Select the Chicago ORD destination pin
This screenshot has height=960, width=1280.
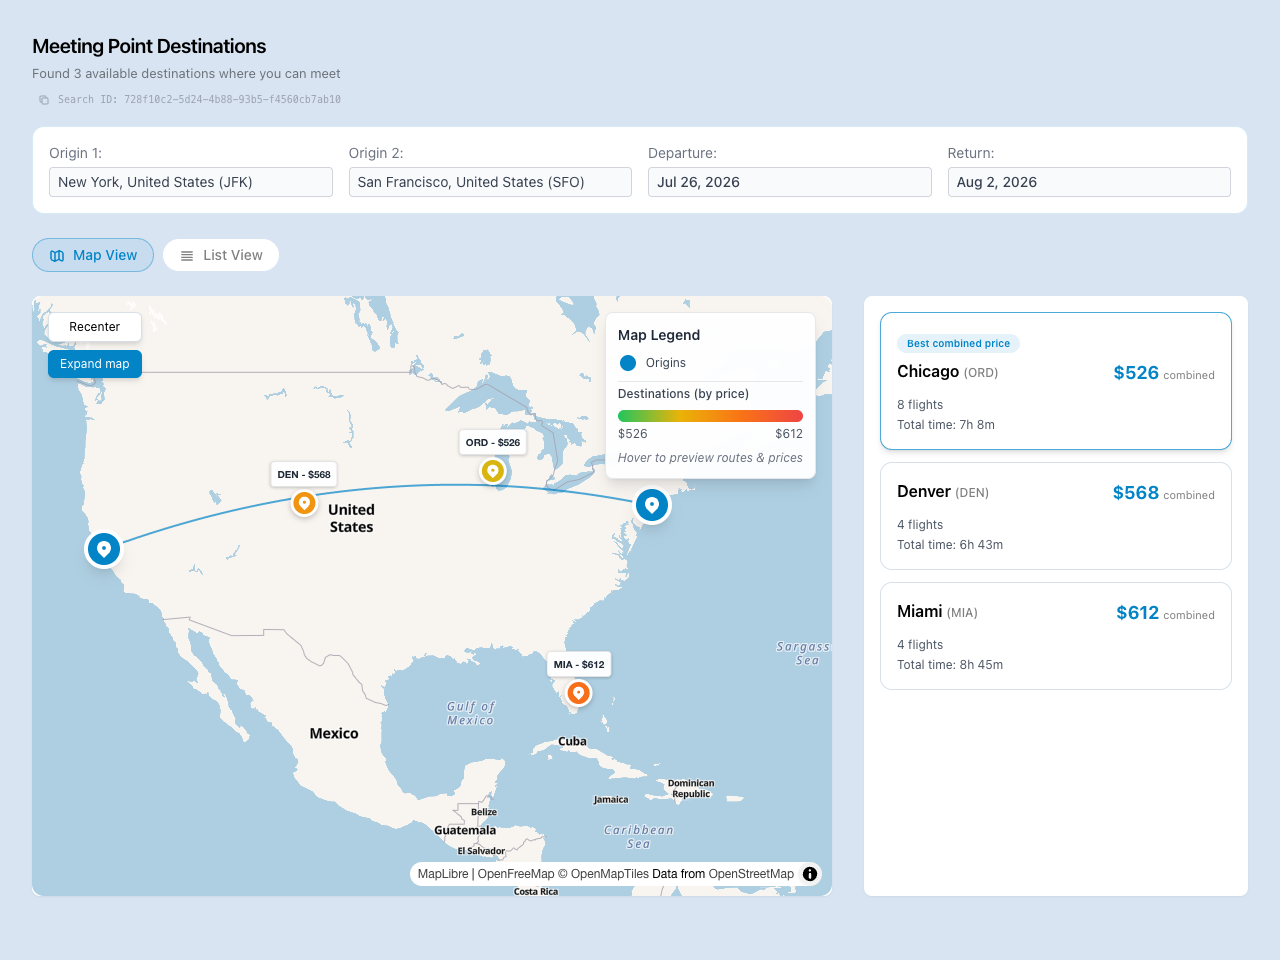tap(492, 471)
